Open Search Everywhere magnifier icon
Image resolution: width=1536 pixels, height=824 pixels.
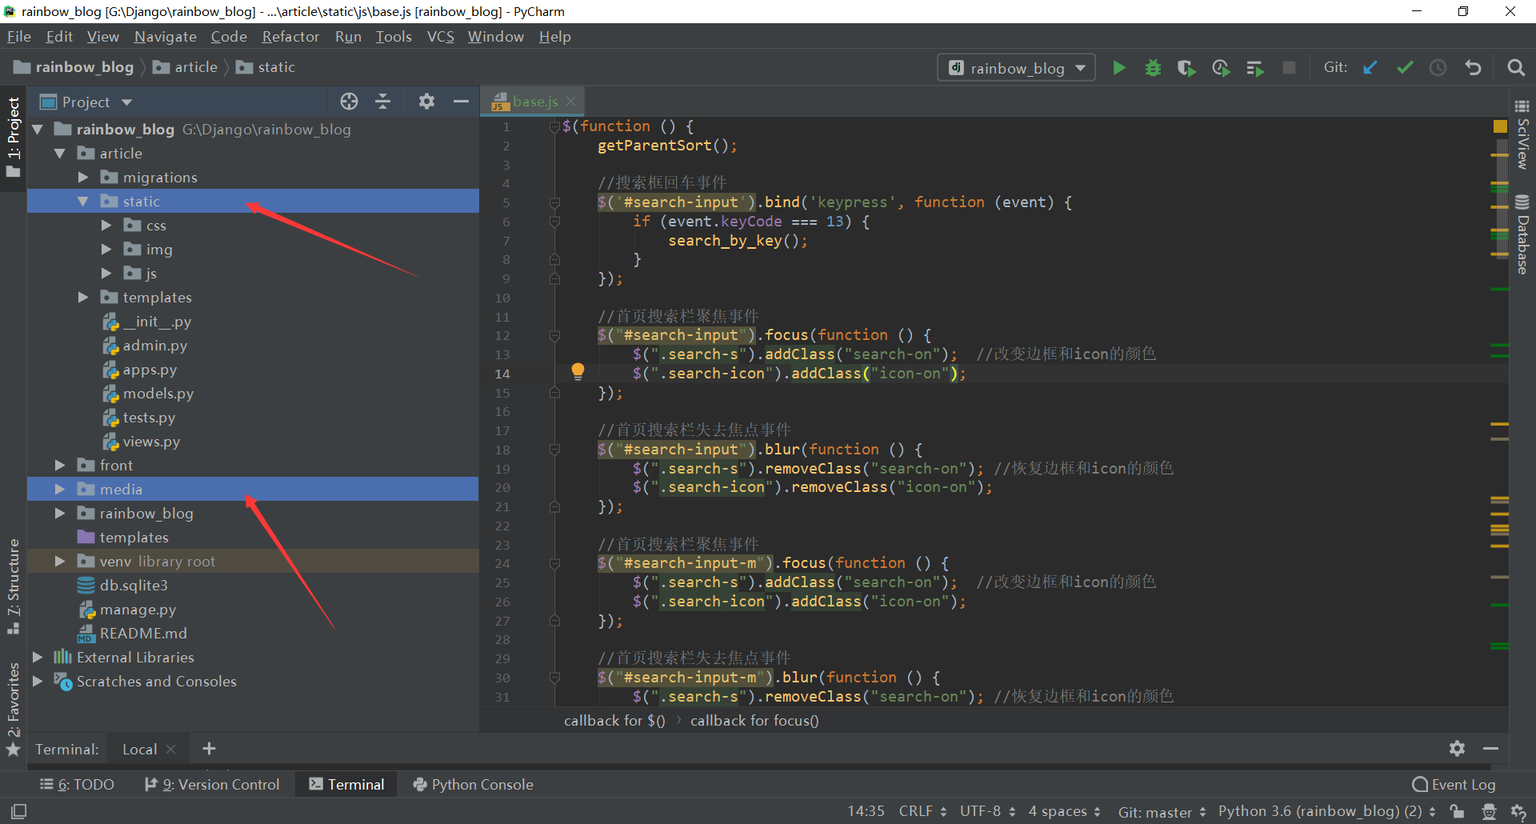coord(1516,68)
